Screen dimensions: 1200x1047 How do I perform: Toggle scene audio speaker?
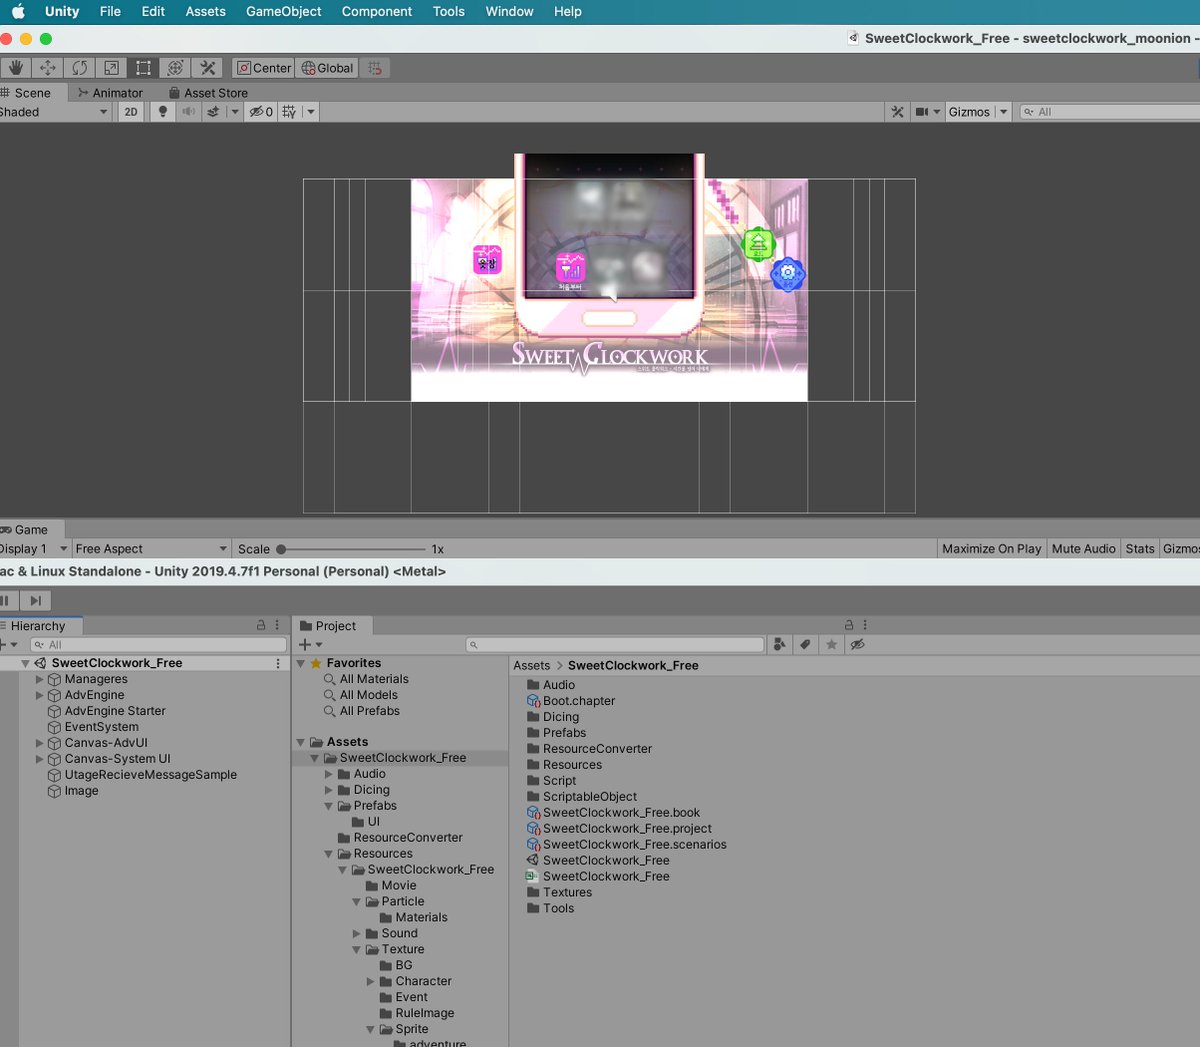pos(188,112)
